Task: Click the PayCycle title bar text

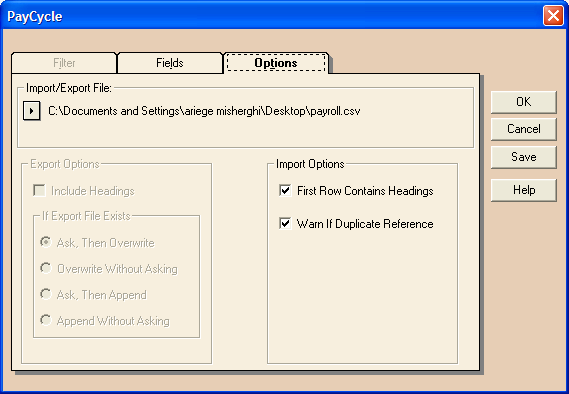Action: [x=35, y=17]
